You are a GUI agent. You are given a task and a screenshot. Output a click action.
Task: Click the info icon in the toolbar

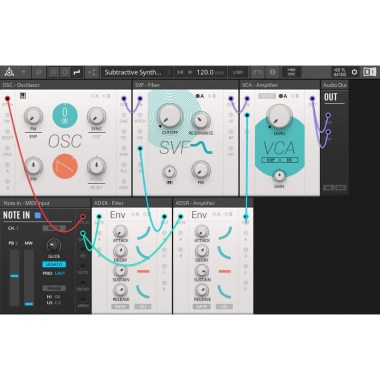click(x=272, y=72)
